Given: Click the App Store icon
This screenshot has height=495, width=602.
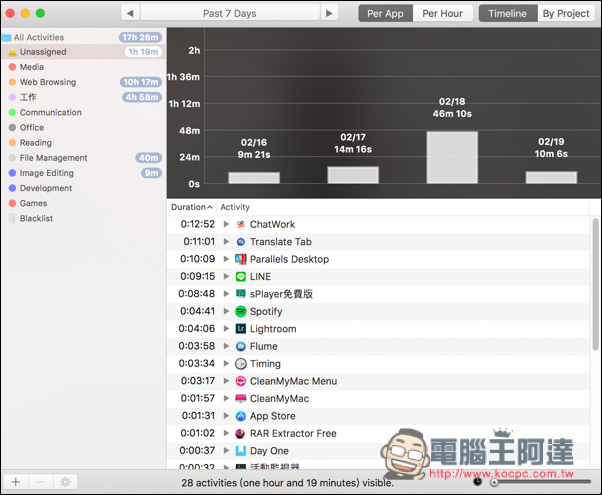Looking at the screenshot, I should click(241, 416).
